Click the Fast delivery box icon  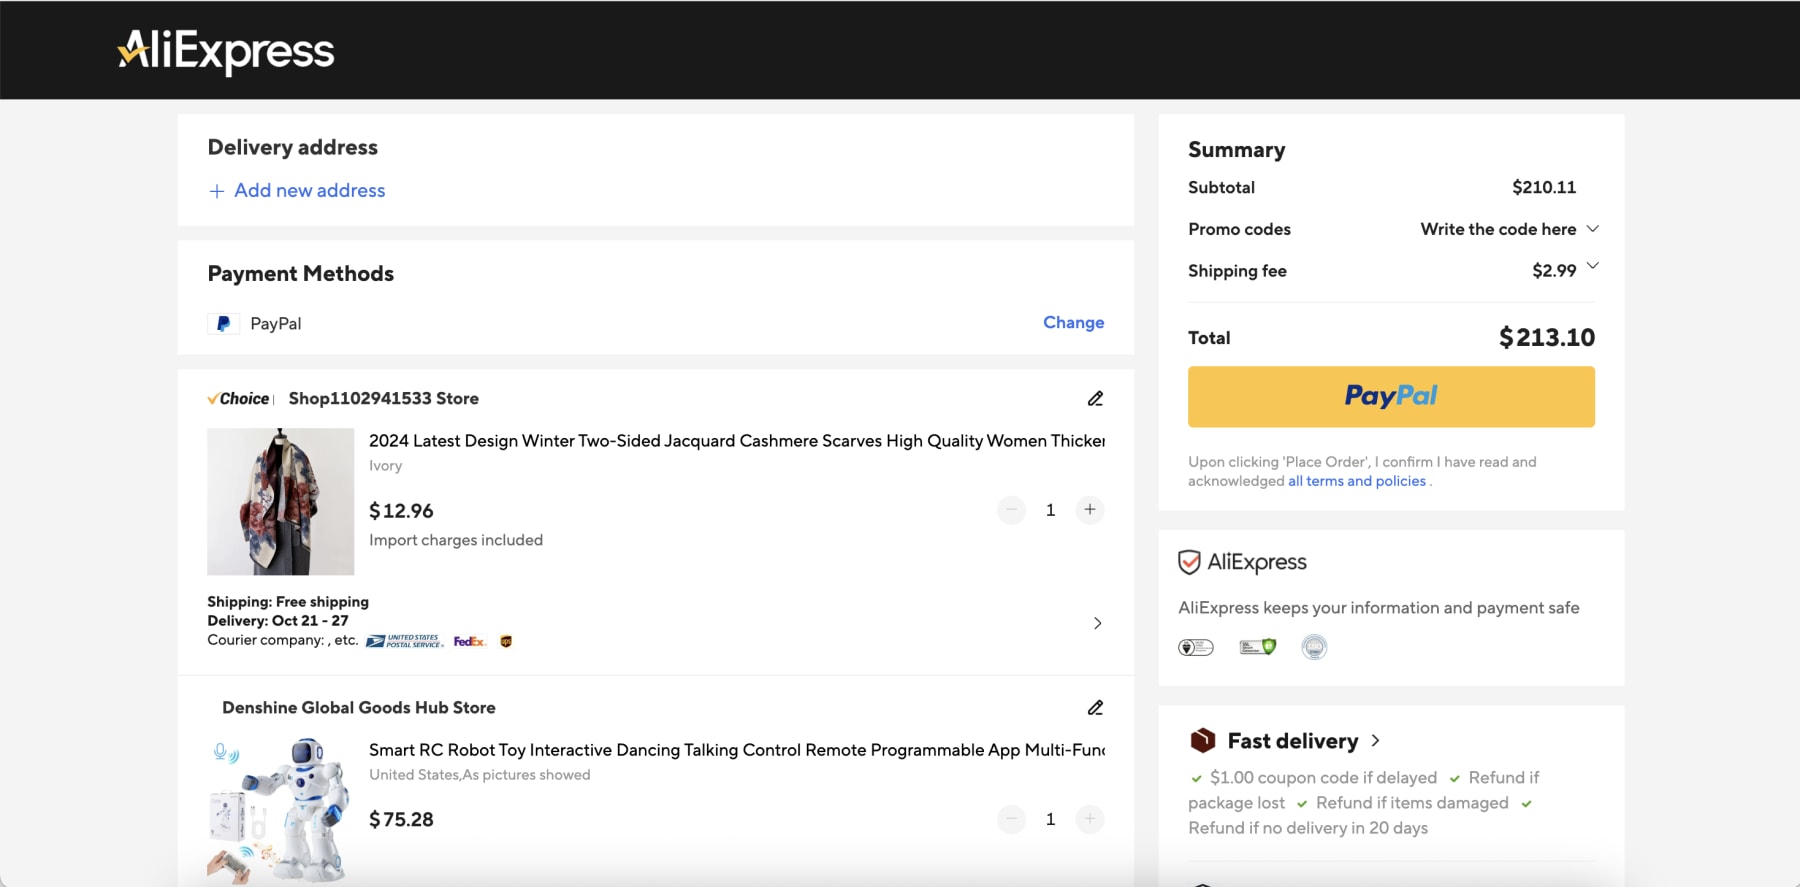(1202, 741)
